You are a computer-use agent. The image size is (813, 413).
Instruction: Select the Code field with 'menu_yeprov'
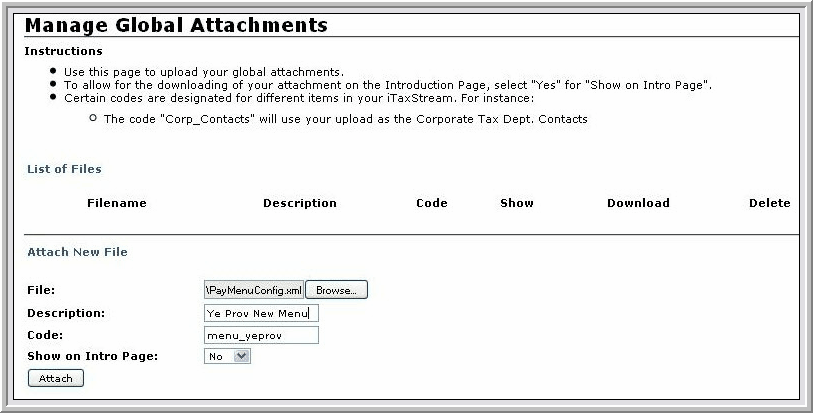(x=261, y=335)
